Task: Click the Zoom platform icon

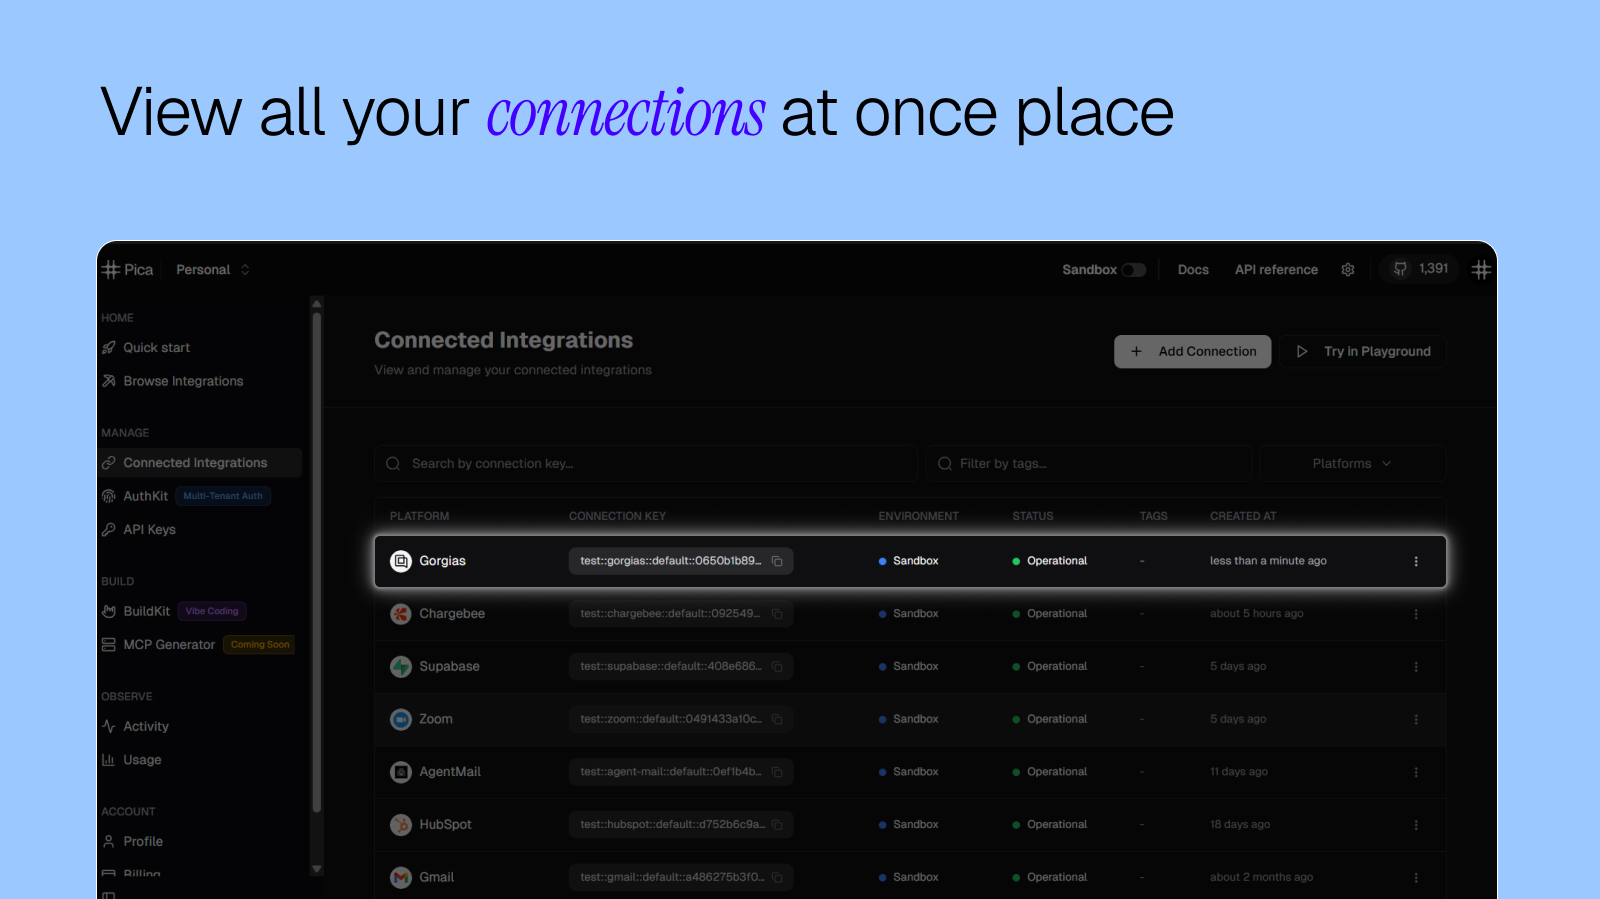Action: pyautogui.click(x=401, y=719)
